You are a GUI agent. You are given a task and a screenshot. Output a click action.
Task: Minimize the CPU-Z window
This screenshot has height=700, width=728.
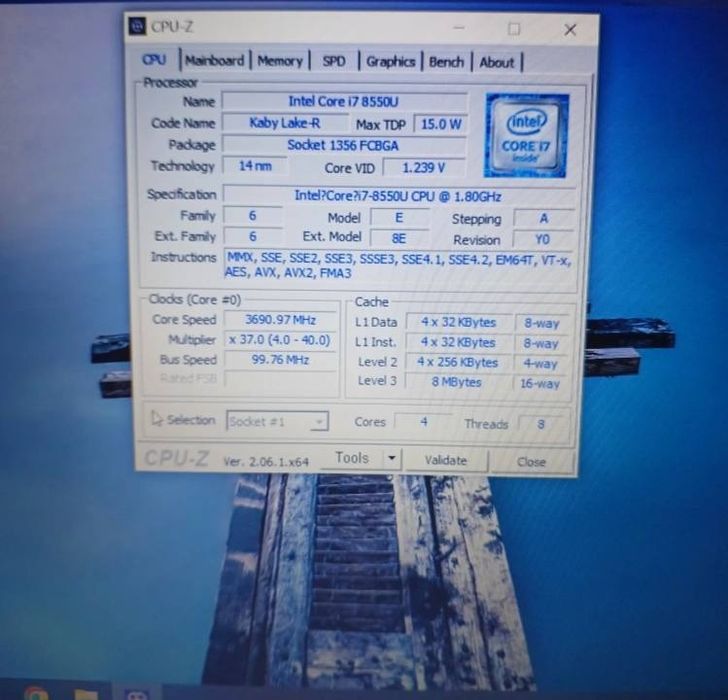point(459,28)
